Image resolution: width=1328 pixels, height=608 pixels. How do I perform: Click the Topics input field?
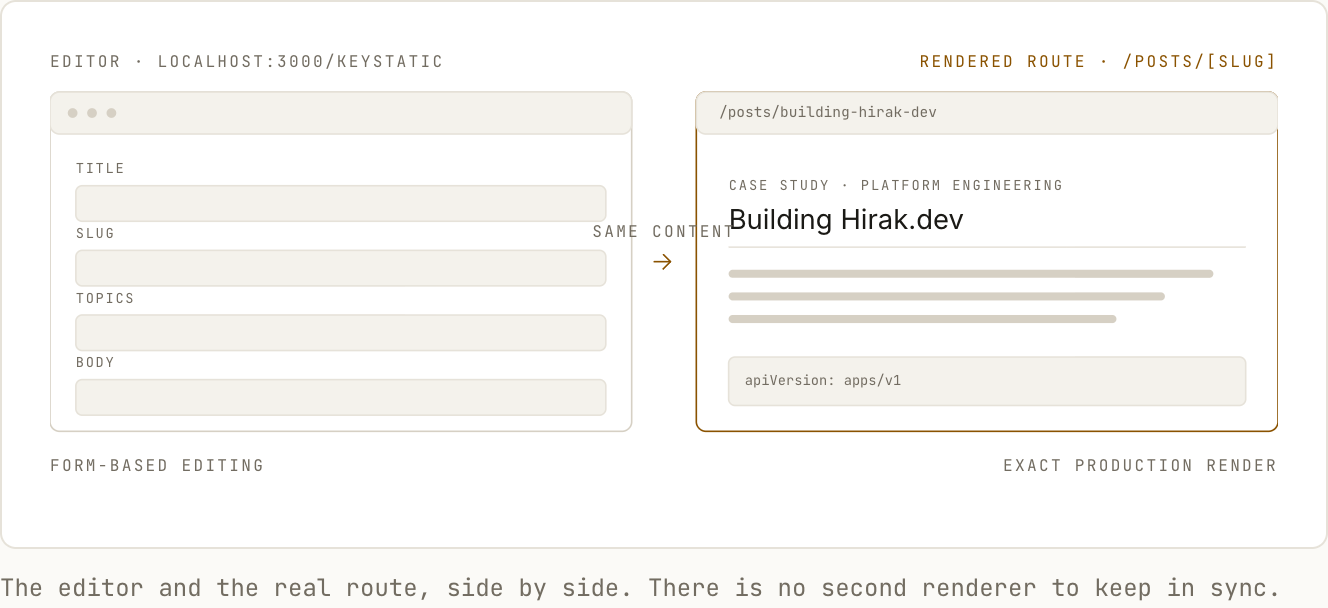click(341, 333)
